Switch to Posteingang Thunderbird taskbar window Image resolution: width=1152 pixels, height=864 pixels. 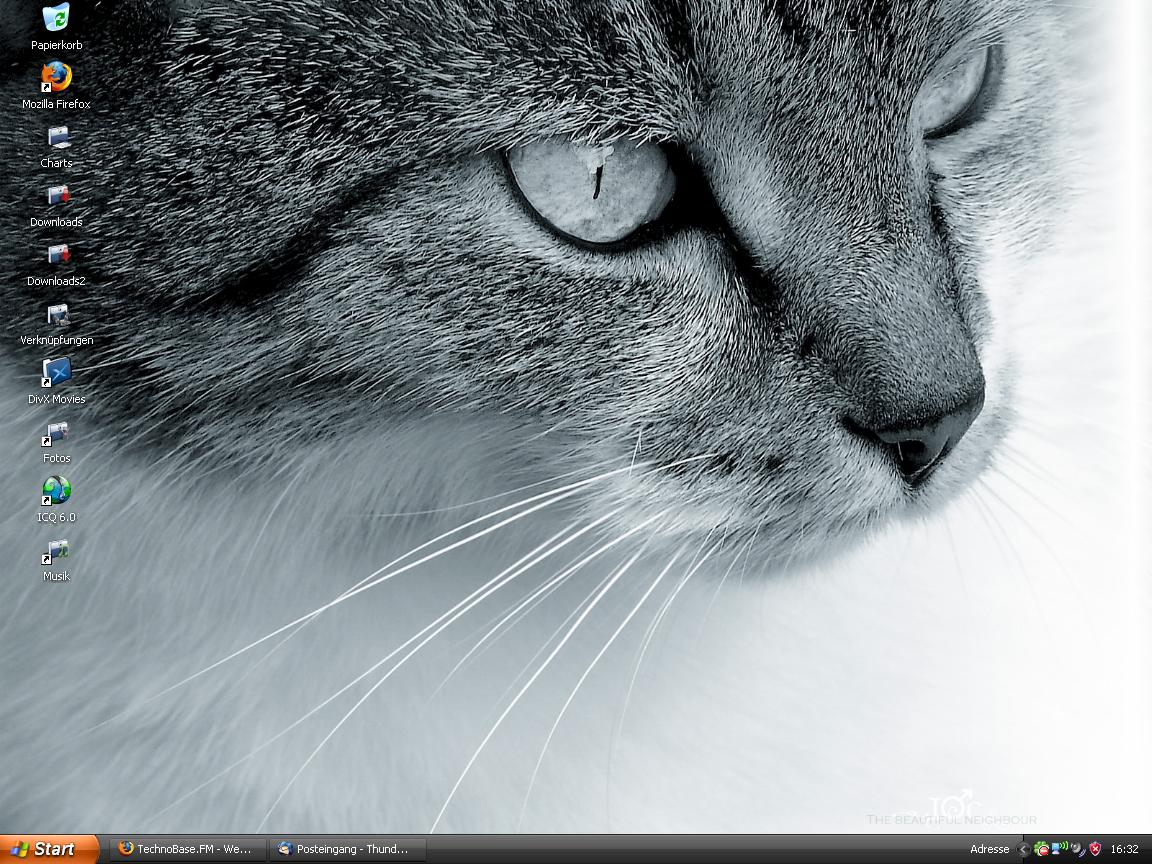pos(348,849)
